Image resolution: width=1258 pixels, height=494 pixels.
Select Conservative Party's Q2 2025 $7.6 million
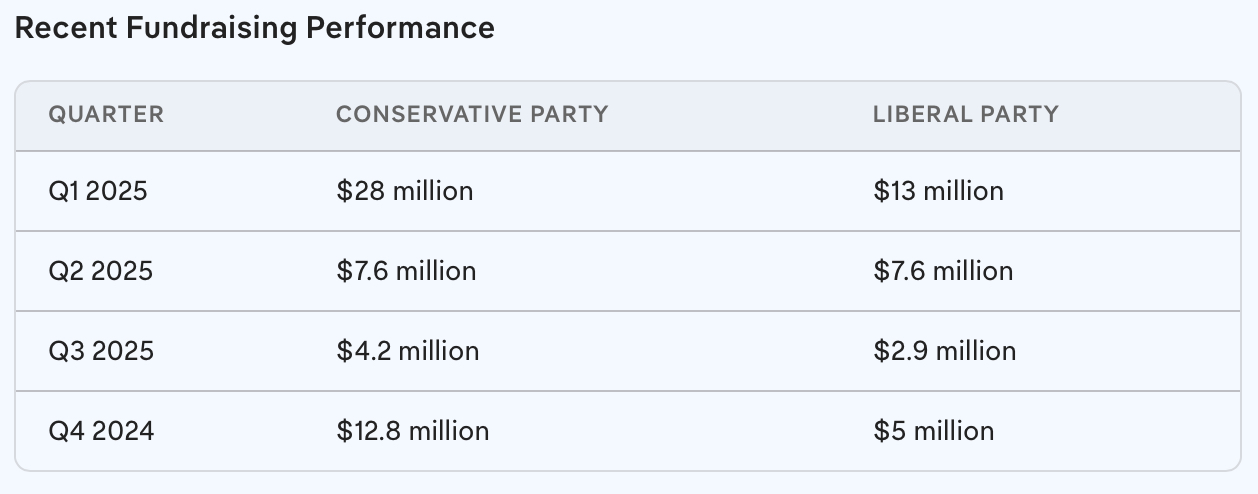pos(406,271)
